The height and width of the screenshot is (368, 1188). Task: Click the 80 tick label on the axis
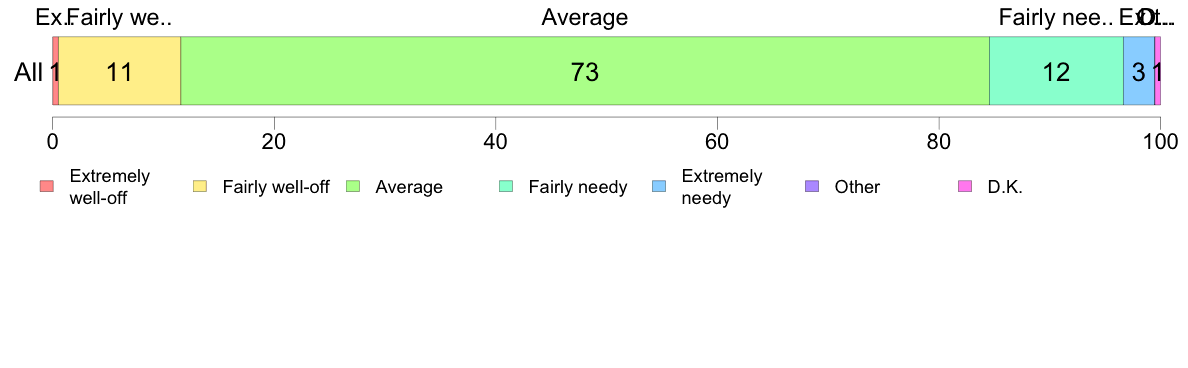(939, 141)
